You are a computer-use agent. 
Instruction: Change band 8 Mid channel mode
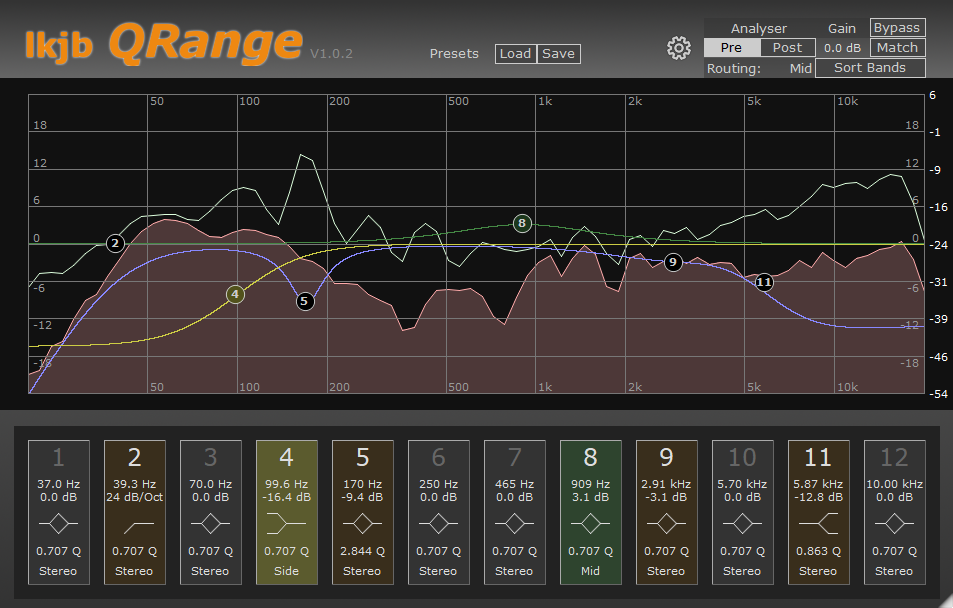coord(590,571)
